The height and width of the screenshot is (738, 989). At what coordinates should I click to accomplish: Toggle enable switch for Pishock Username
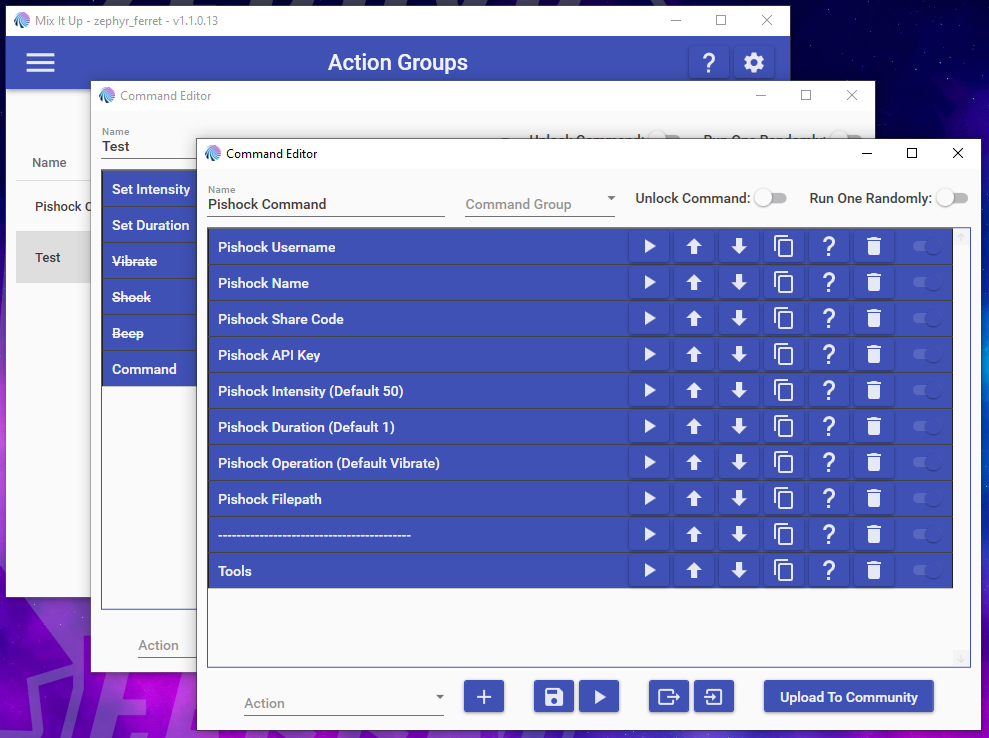(x=927, y=247)
